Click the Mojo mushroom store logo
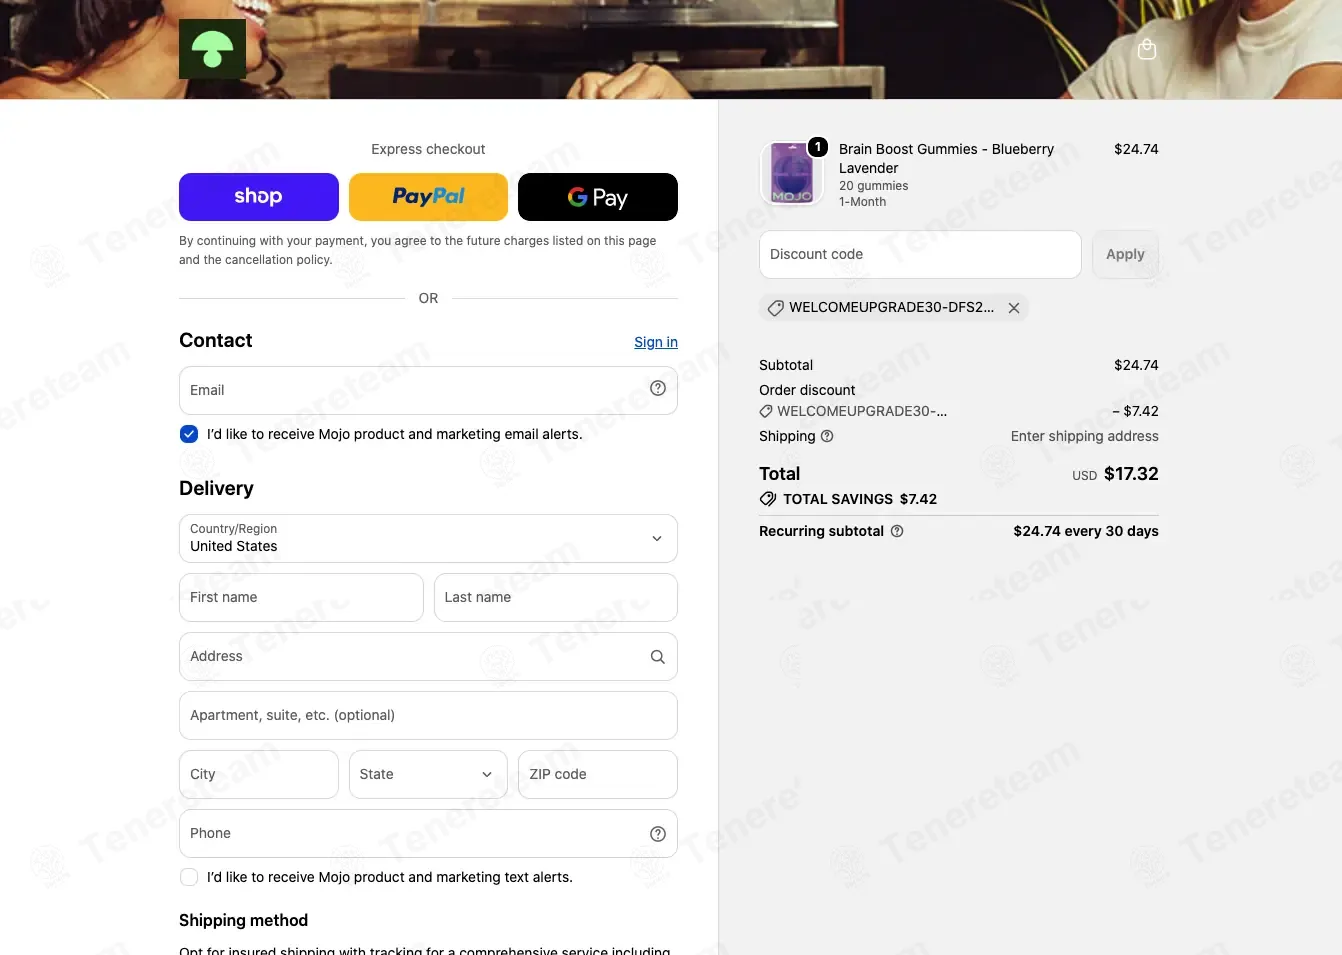Screen dimensions: 1342x955 pos(212,49)
